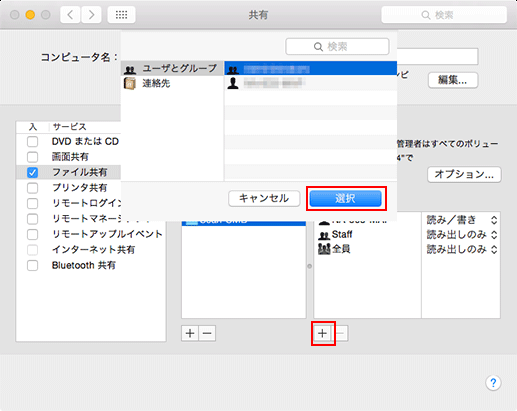This screenshot has width=517, height=411.
Task: Select the 全員 group icon
Action: 324,249
